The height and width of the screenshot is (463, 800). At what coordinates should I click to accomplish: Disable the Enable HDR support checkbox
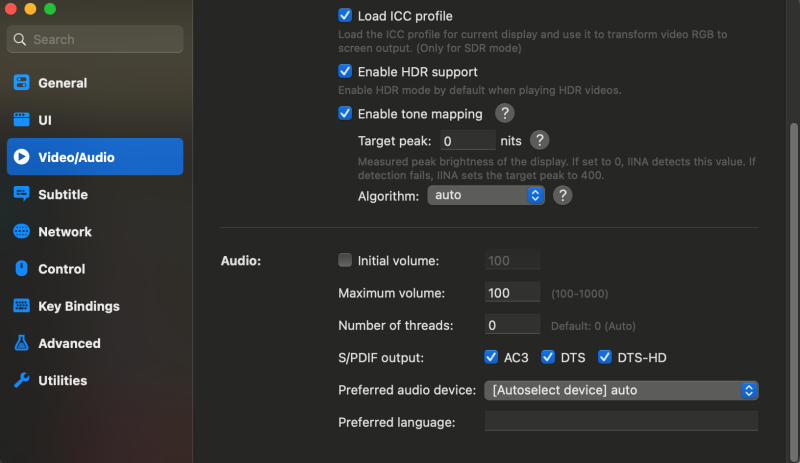pos(345,71)
